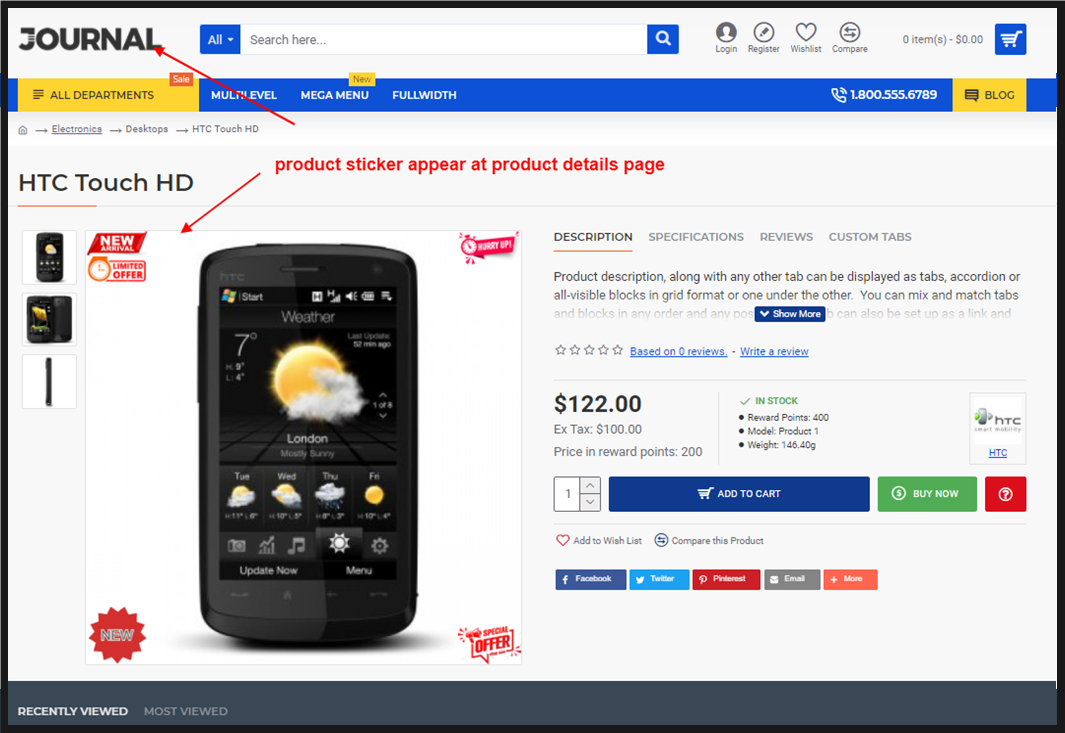Screen dimensions: 1065x733
Task: Click the Search here input field
Action: click(444, 39)
